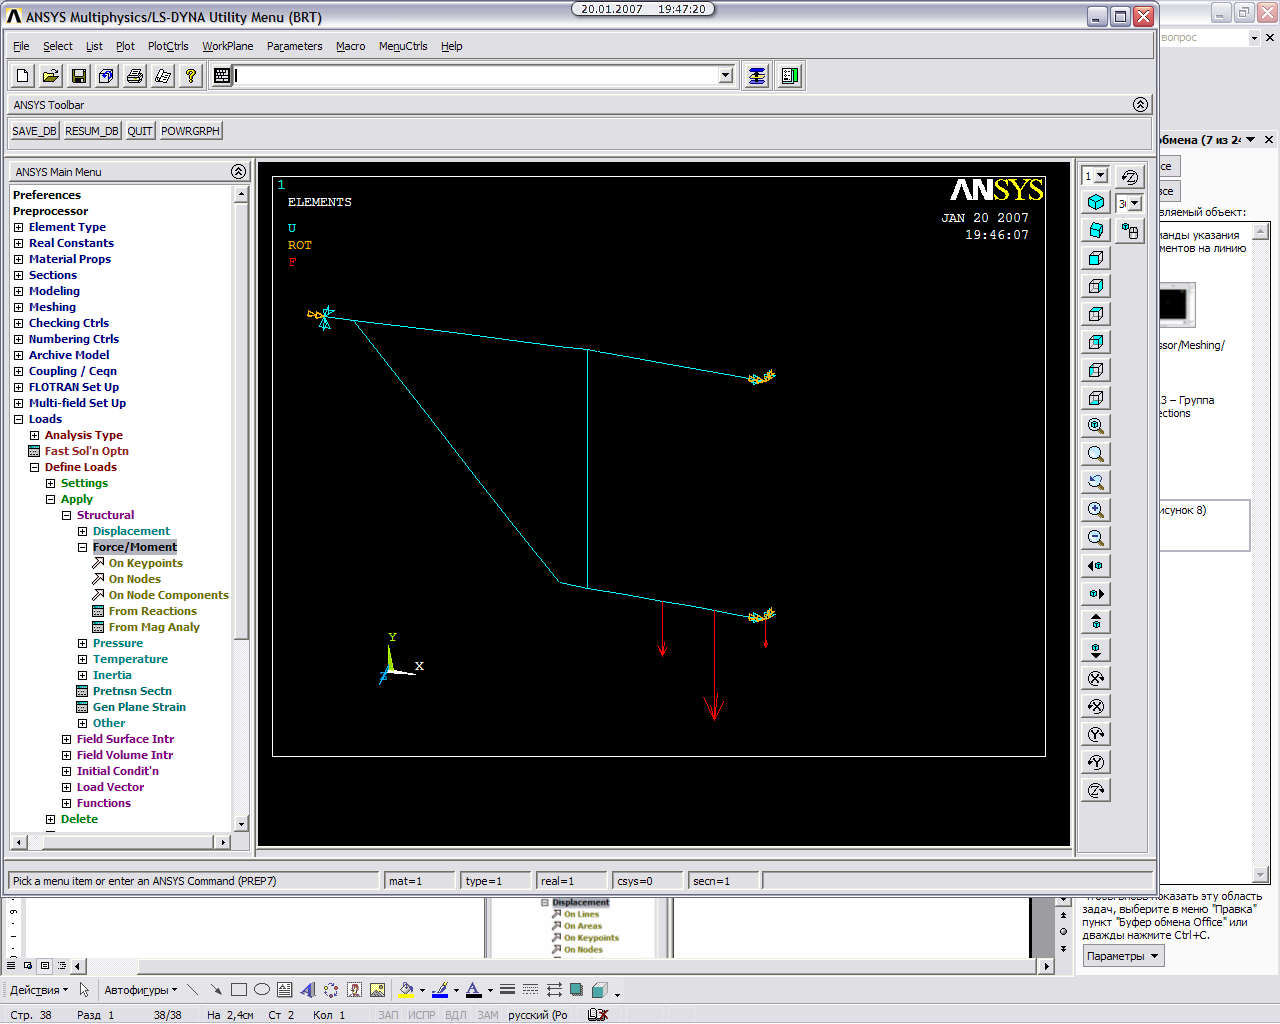This screenshot has height=1024, width=1280.
Task: Open the Автофигуры menu in Word drawing toolbar
Action: [140, 990]
